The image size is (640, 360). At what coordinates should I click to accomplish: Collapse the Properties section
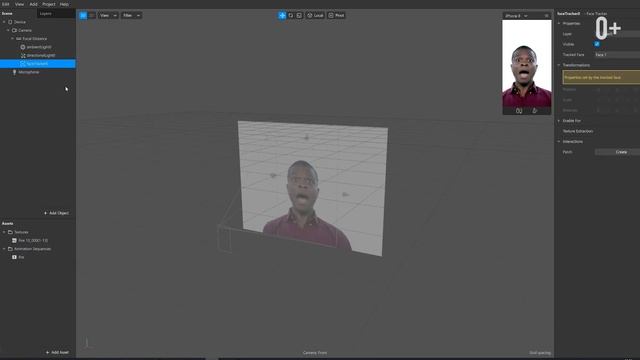pos(559,23)
